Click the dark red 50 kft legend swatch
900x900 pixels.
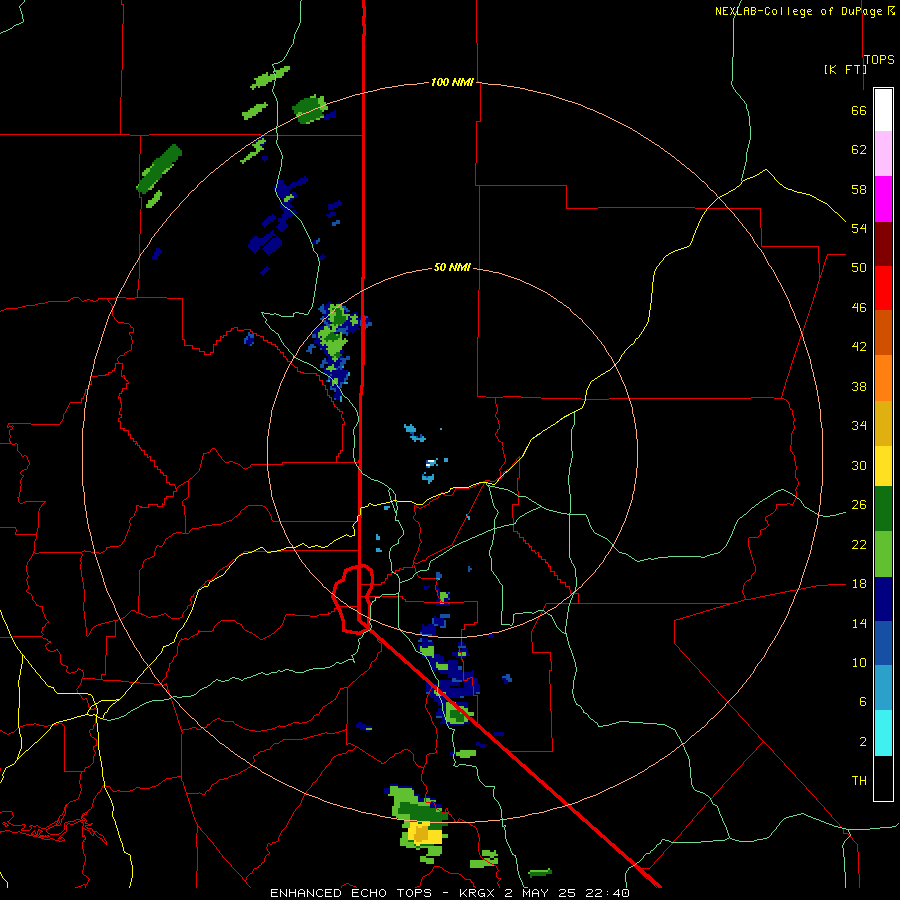[883, 244]
